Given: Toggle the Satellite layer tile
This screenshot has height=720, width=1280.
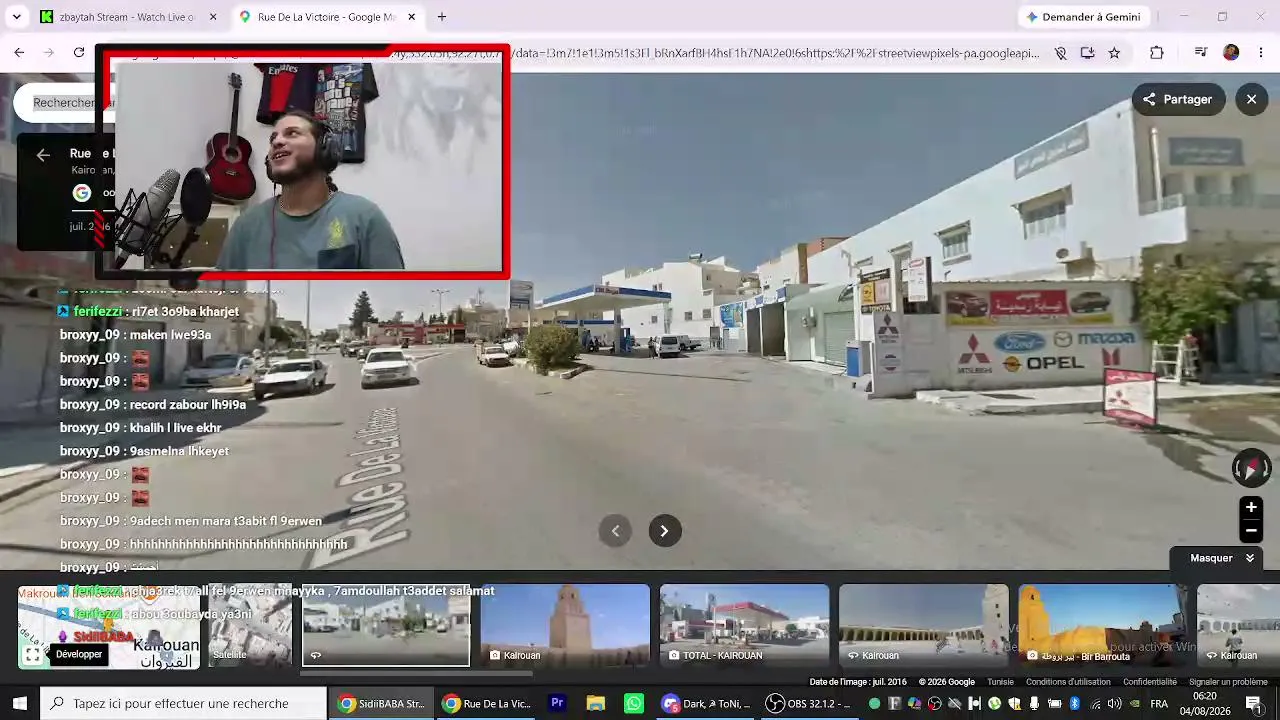Looking at the screenshot, I should coord(250,626).
